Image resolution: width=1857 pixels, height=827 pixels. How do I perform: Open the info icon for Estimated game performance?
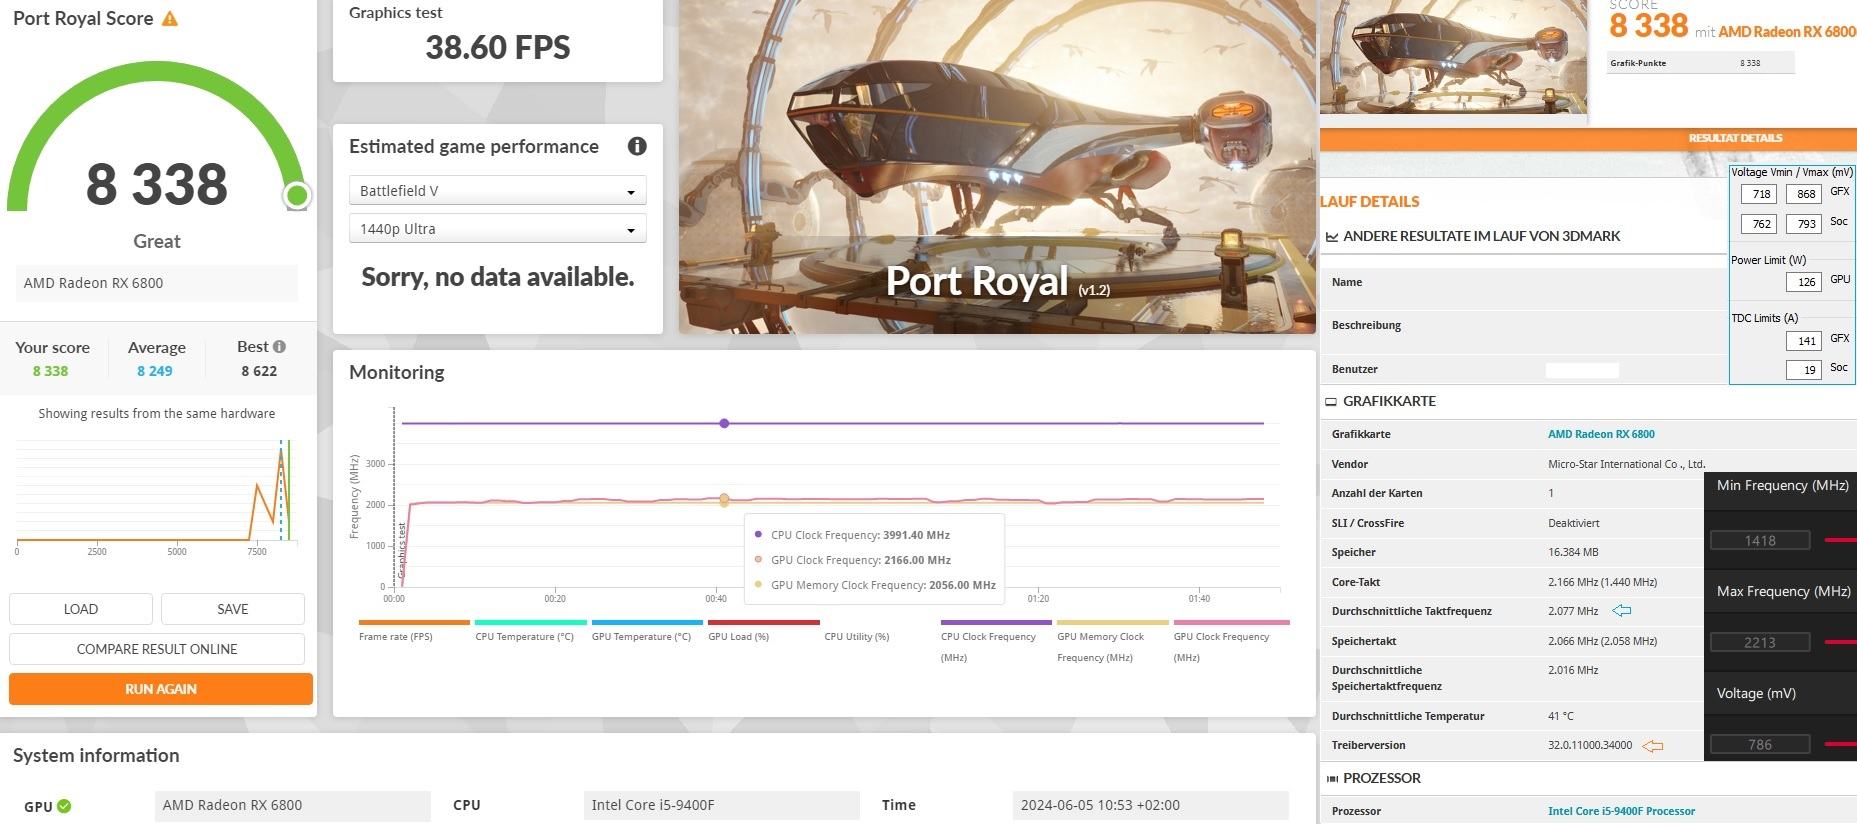637,146
